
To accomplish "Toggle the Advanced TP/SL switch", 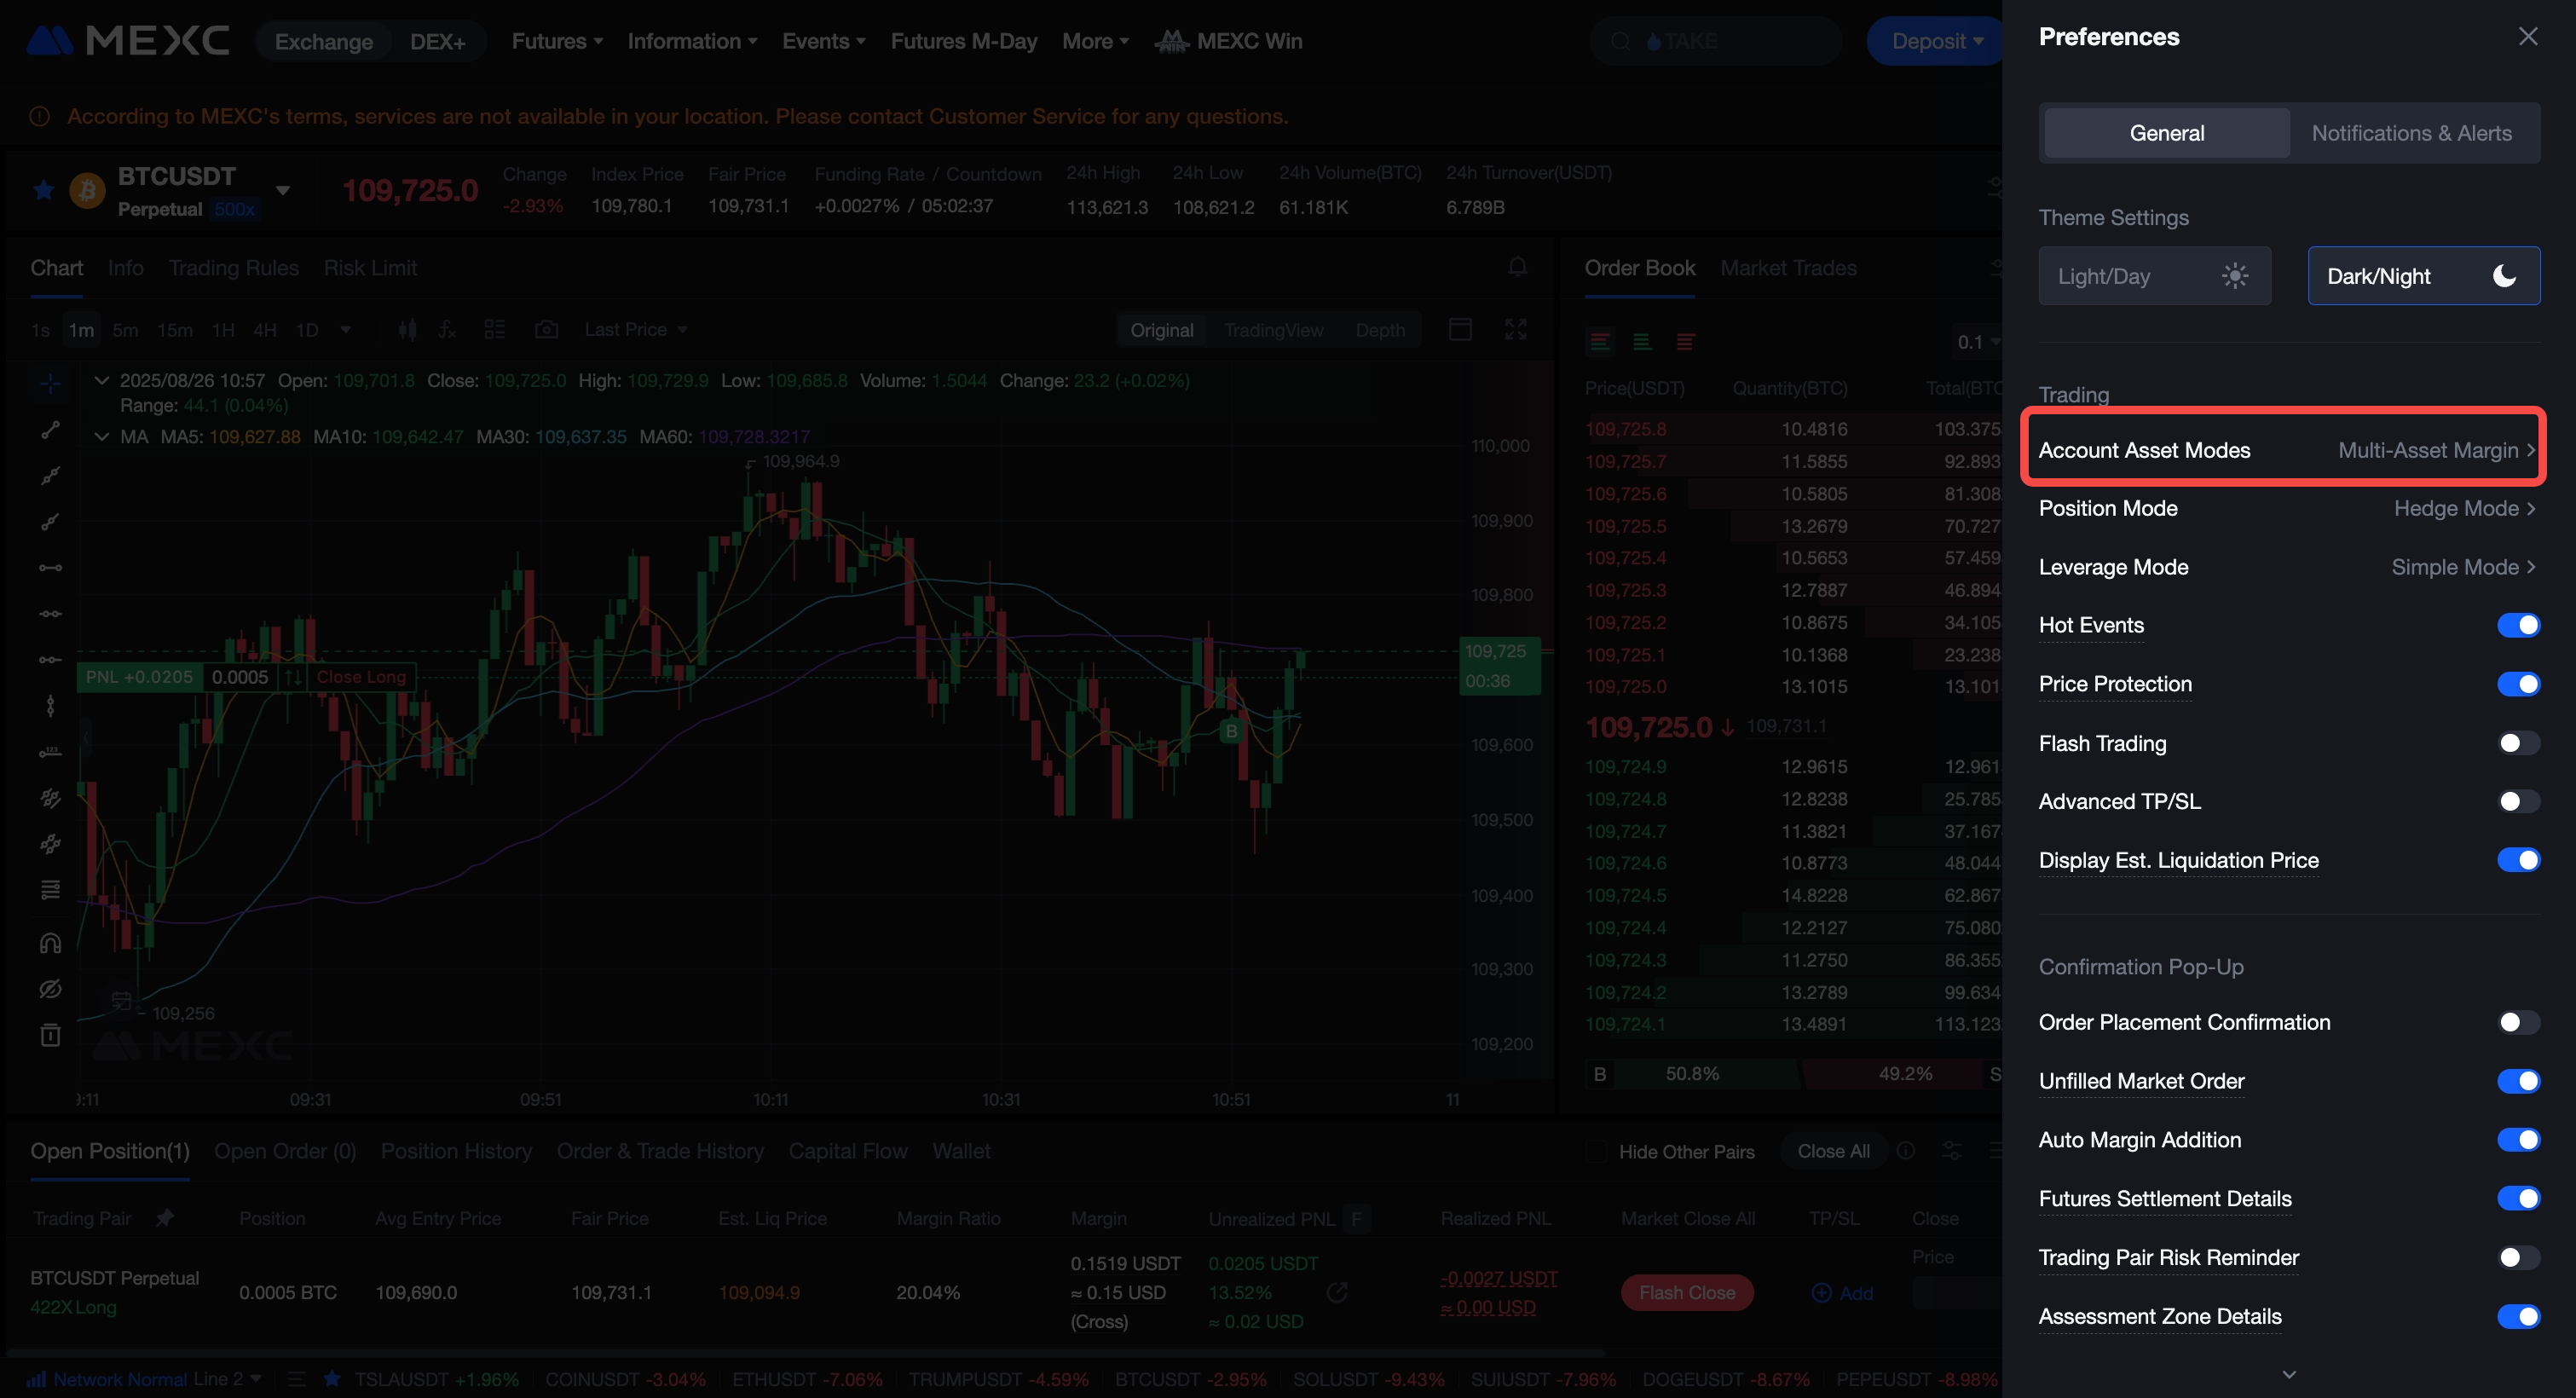I will tap(2517, 801).
